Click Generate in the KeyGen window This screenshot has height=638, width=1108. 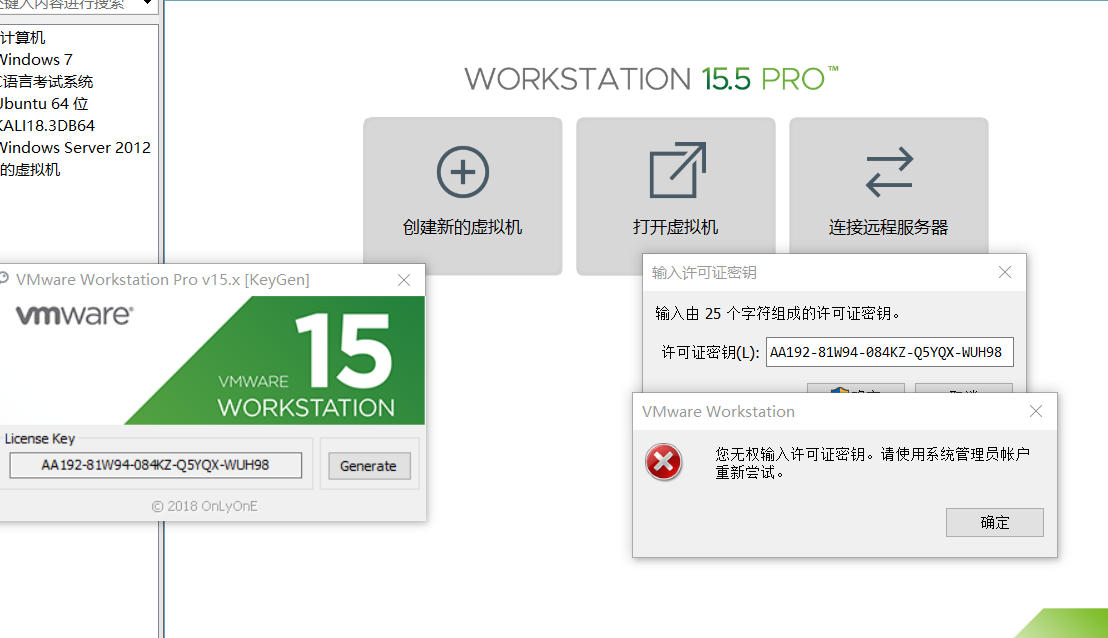369,466
